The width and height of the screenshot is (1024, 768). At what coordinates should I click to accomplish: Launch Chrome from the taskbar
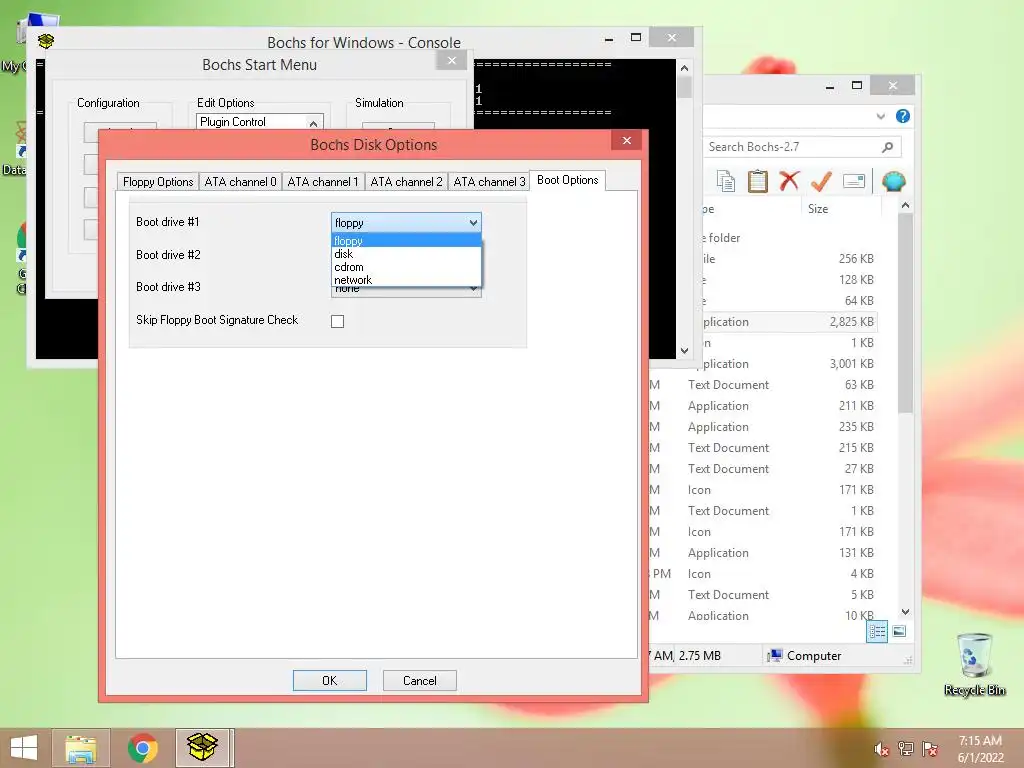pos(142,748)
